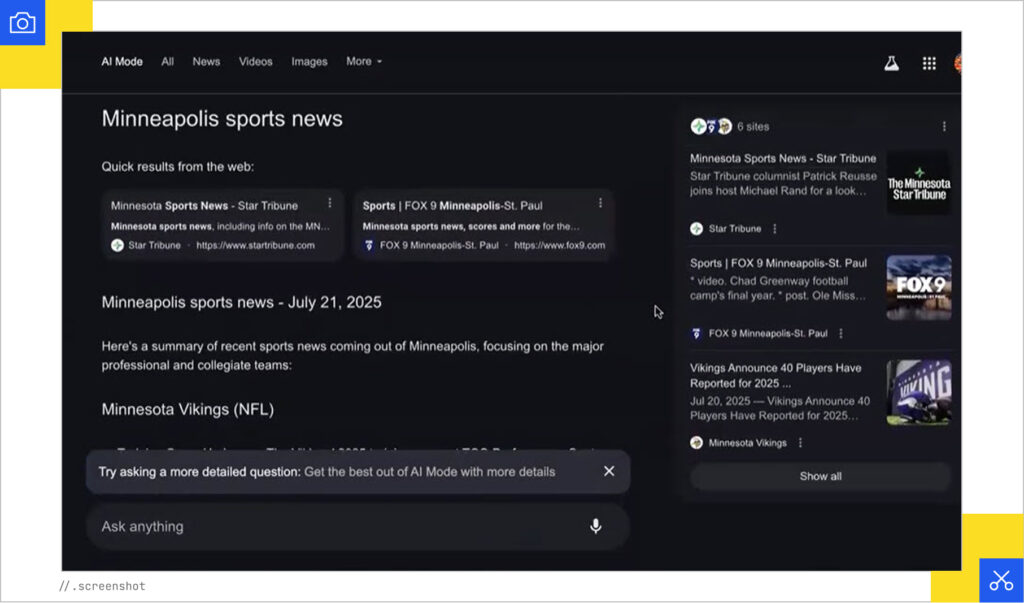The width and height of the screenshot is (1024, 603).
Task: Click the Minnesota Vikings favicon chip
Action: coord(695,442)
